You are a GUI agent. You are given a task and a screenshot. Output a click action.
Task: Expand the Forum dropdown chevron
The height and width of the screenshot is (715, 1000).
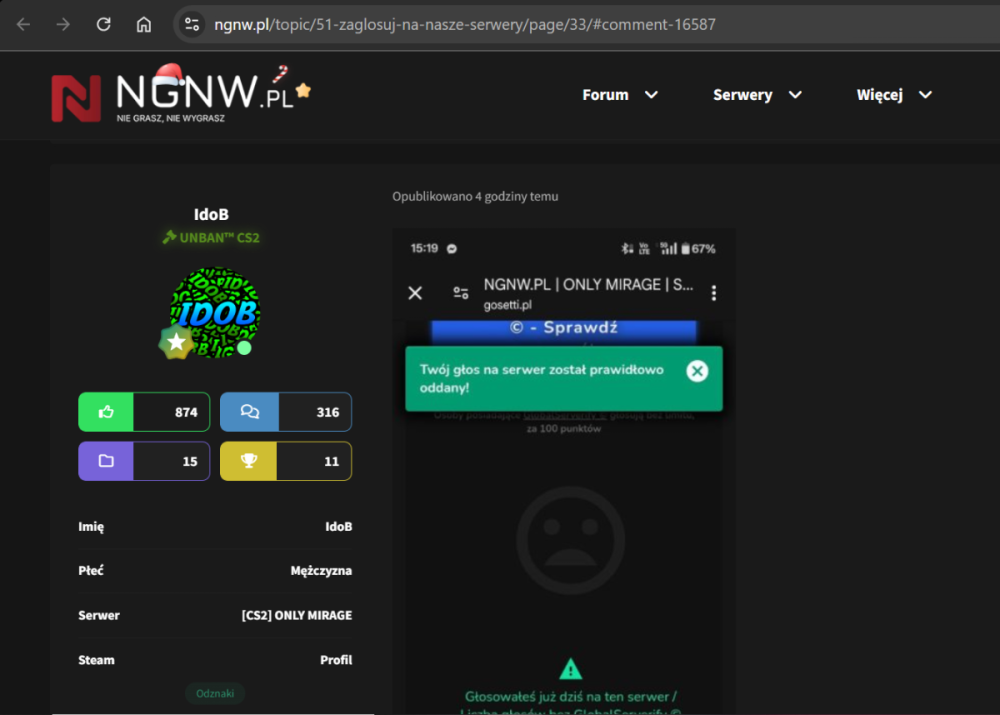[x=651, y=95]
